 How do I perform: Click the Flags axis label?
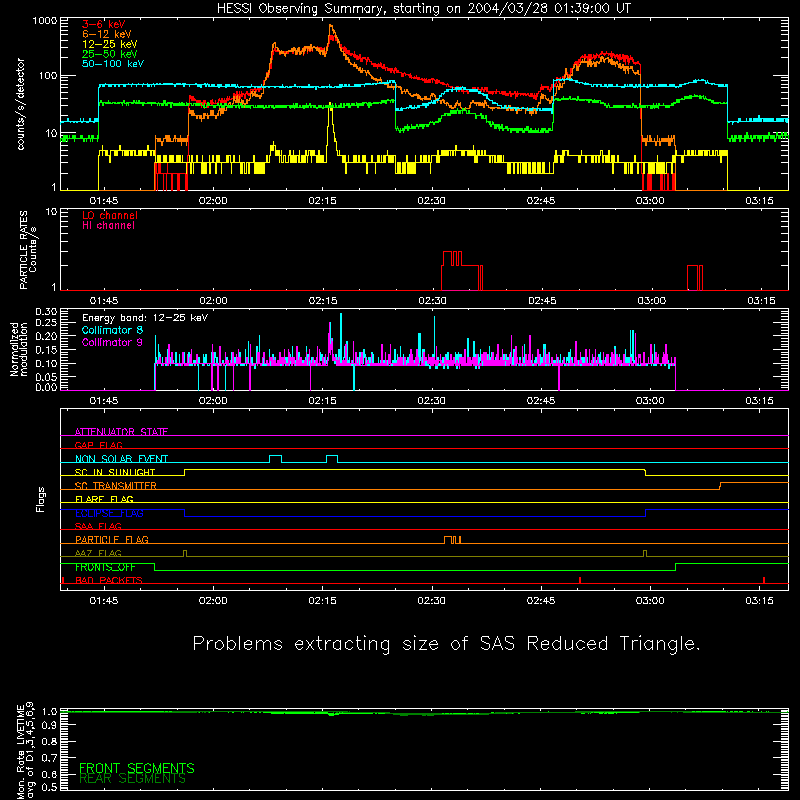click(x=41, y=499)
